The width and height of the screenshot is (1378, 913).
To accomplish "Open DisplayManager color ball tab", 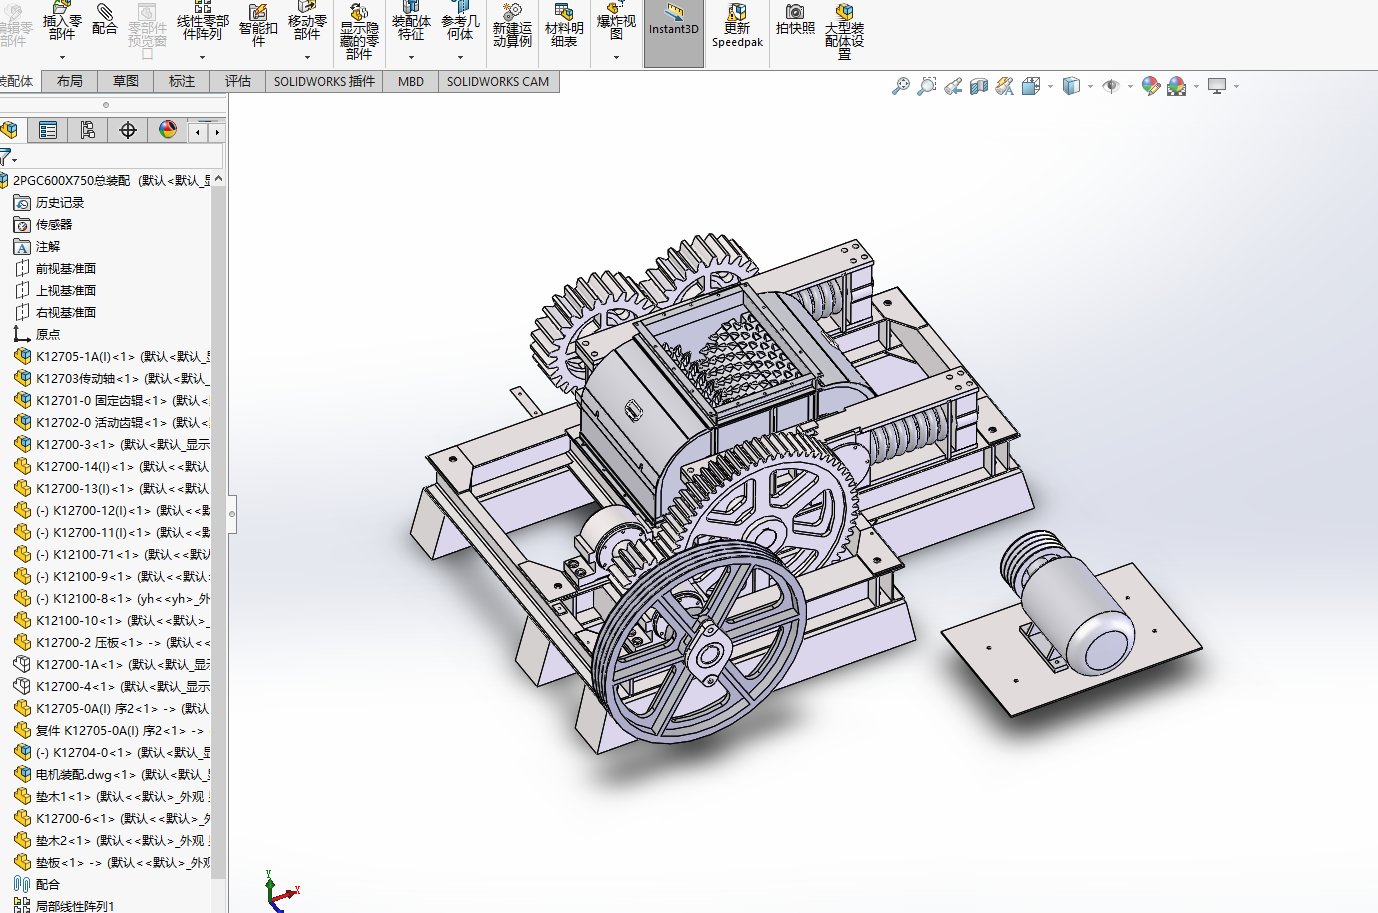I will pos(168,130).
